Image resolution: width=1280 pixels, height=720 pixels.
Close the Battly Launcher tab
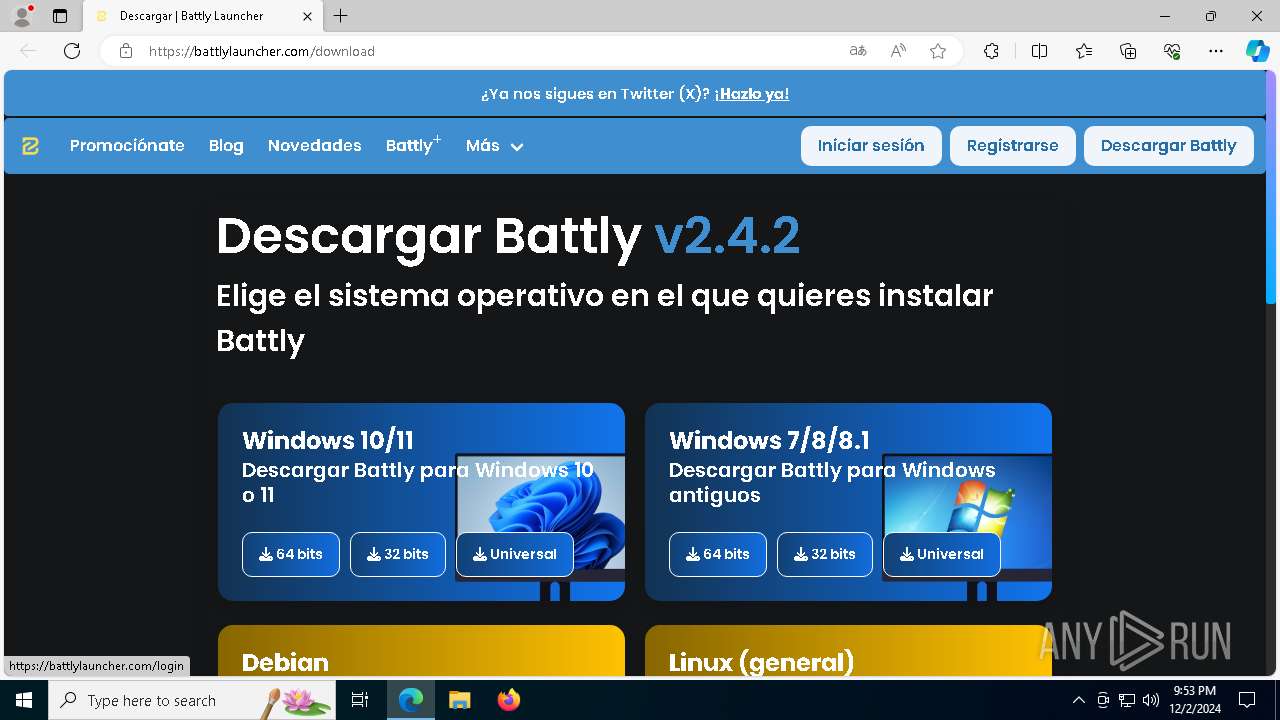click(x=308, y=16)
